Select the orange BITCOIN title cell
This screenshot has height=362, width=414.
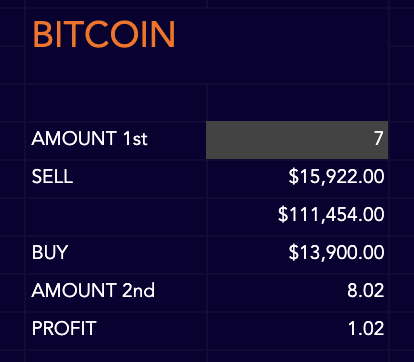pos(207,46)
